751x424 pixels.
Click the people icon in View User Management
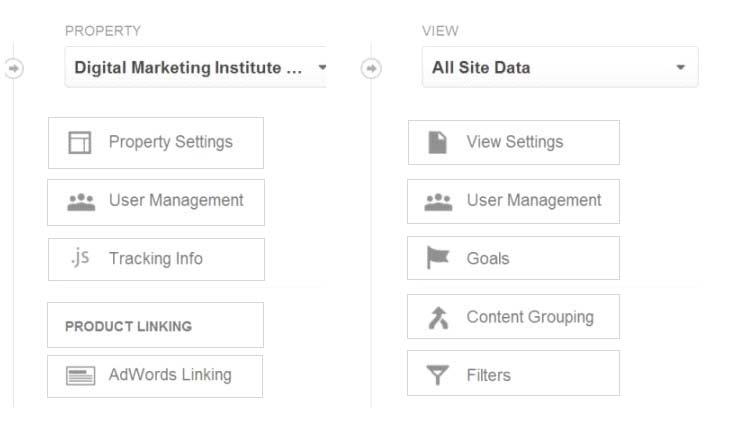click(438, 202)
